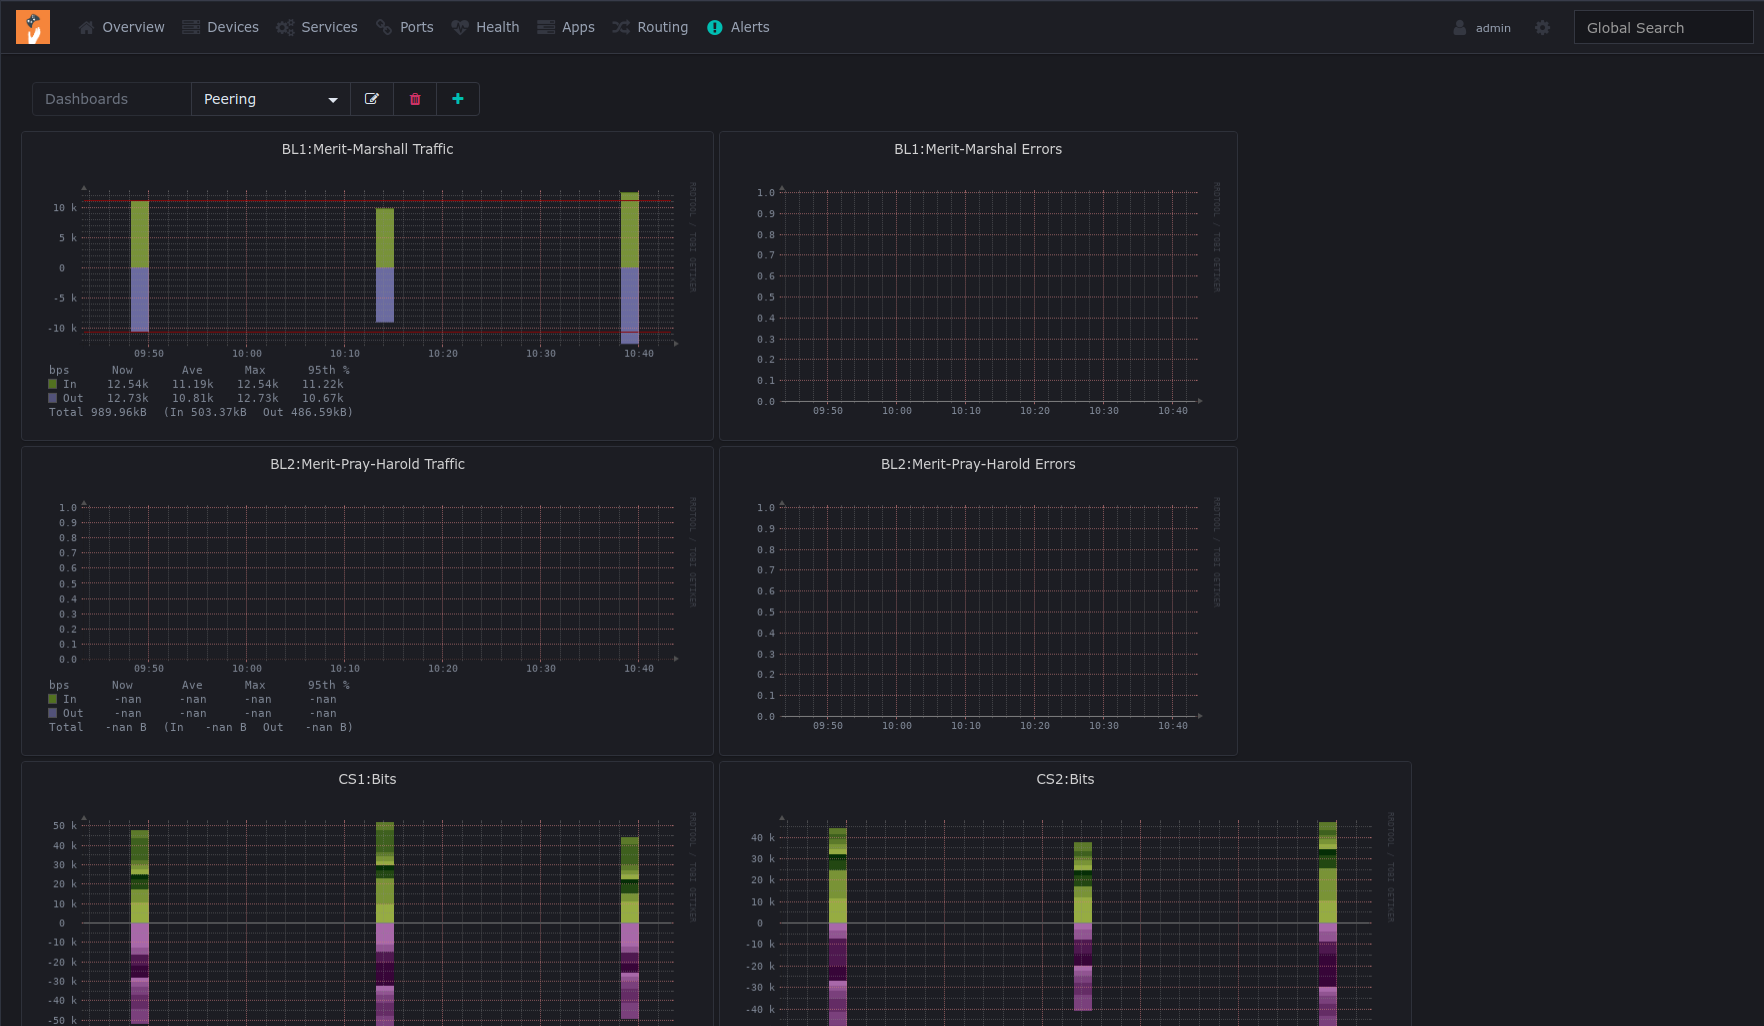Open the Alerts menu
This screenshot has width=1764, height=1026.
[738, 28]
